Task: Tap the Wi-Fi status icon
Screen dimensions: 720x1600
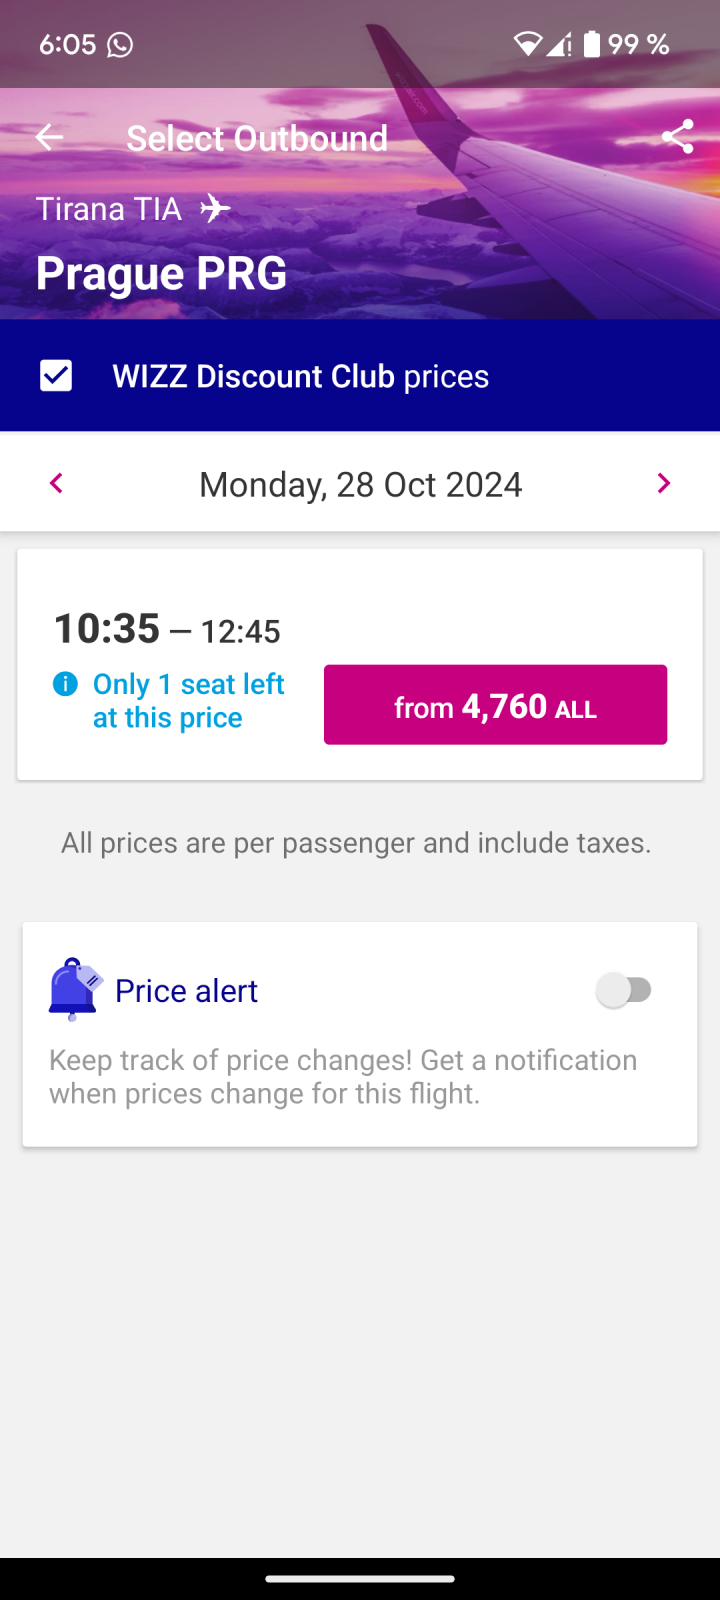Action: pyautogui.click(x=527, y=44)
